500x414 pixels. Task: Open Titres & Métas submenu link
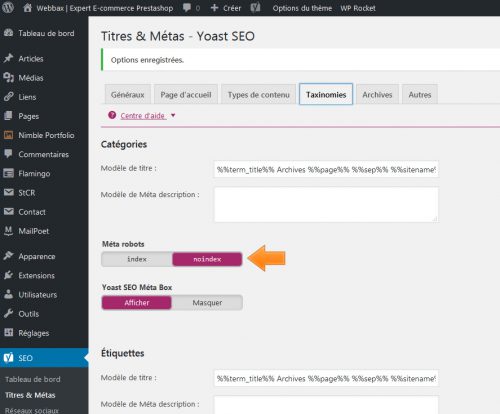coord(30,395)
